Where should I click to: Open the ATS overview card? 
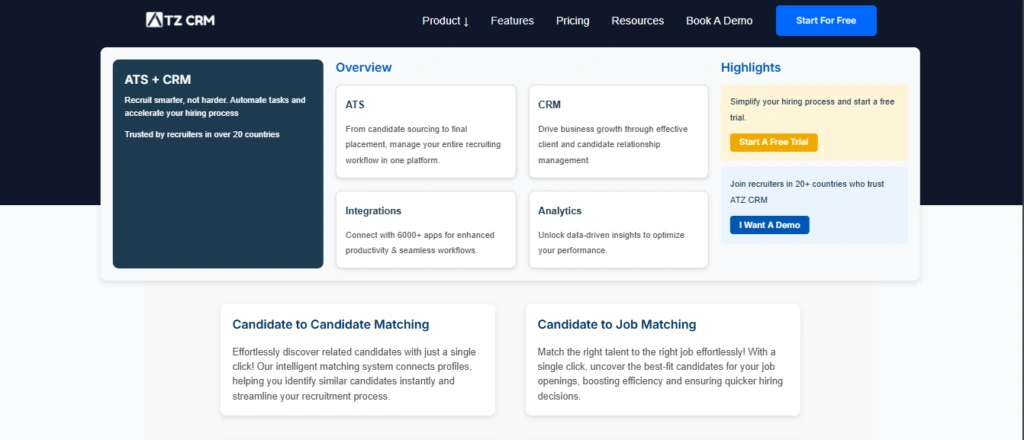[x=426, y=131]
